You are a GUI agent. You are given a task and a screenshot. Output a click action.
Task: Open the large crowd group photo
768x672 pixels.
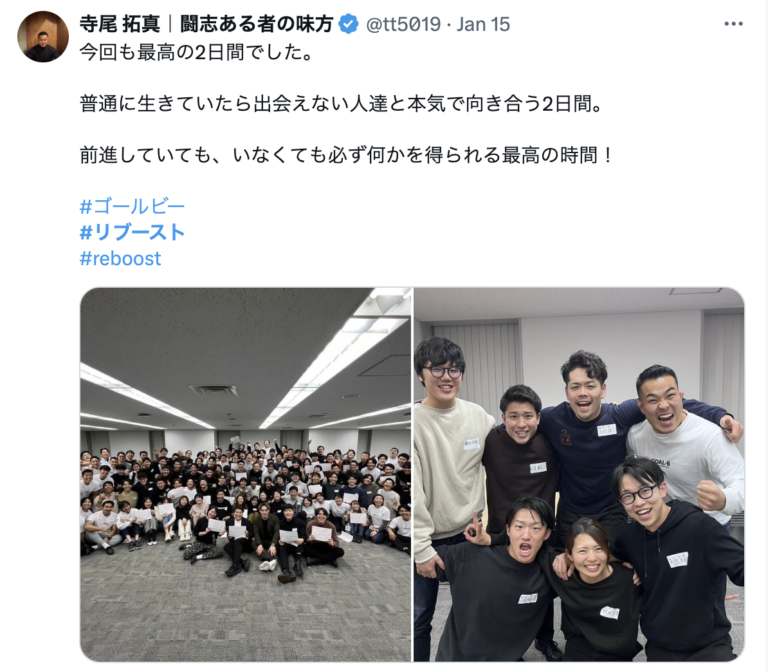(x=245, y=474)
